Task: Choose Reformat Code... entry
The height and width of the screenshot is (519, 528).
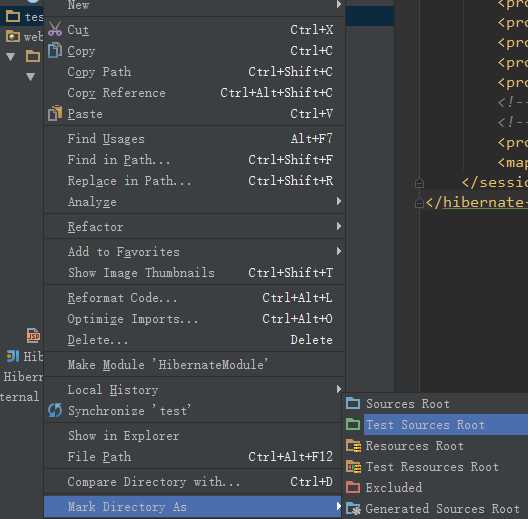Action: 194,297
